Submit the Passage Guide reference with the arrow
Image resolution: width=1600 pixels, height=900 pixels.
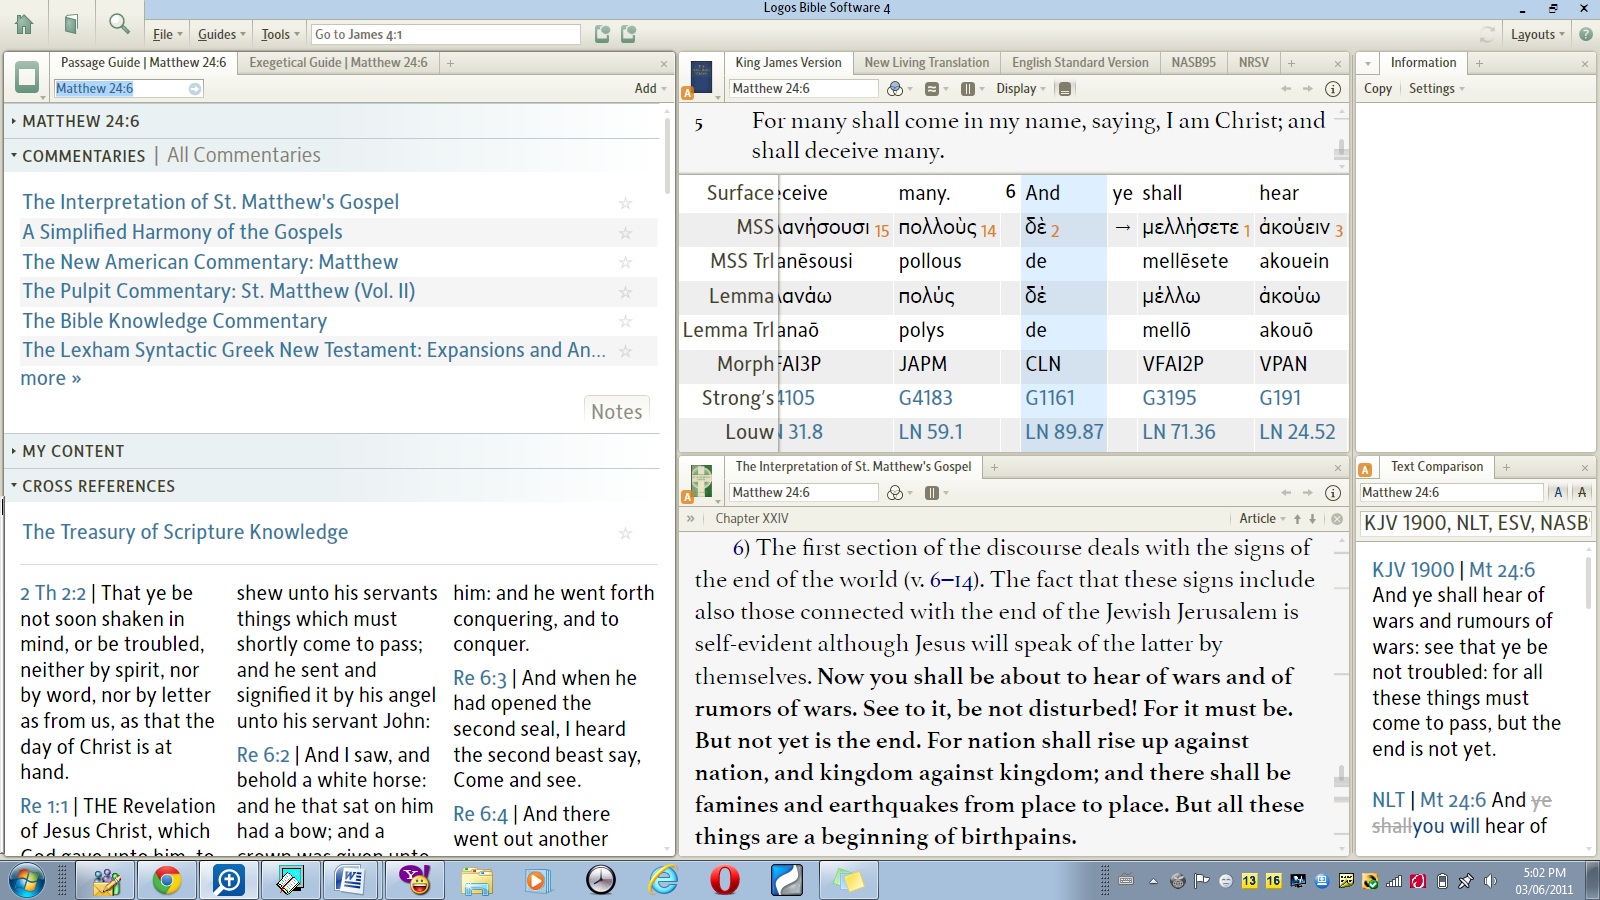[x=195, y=89]
